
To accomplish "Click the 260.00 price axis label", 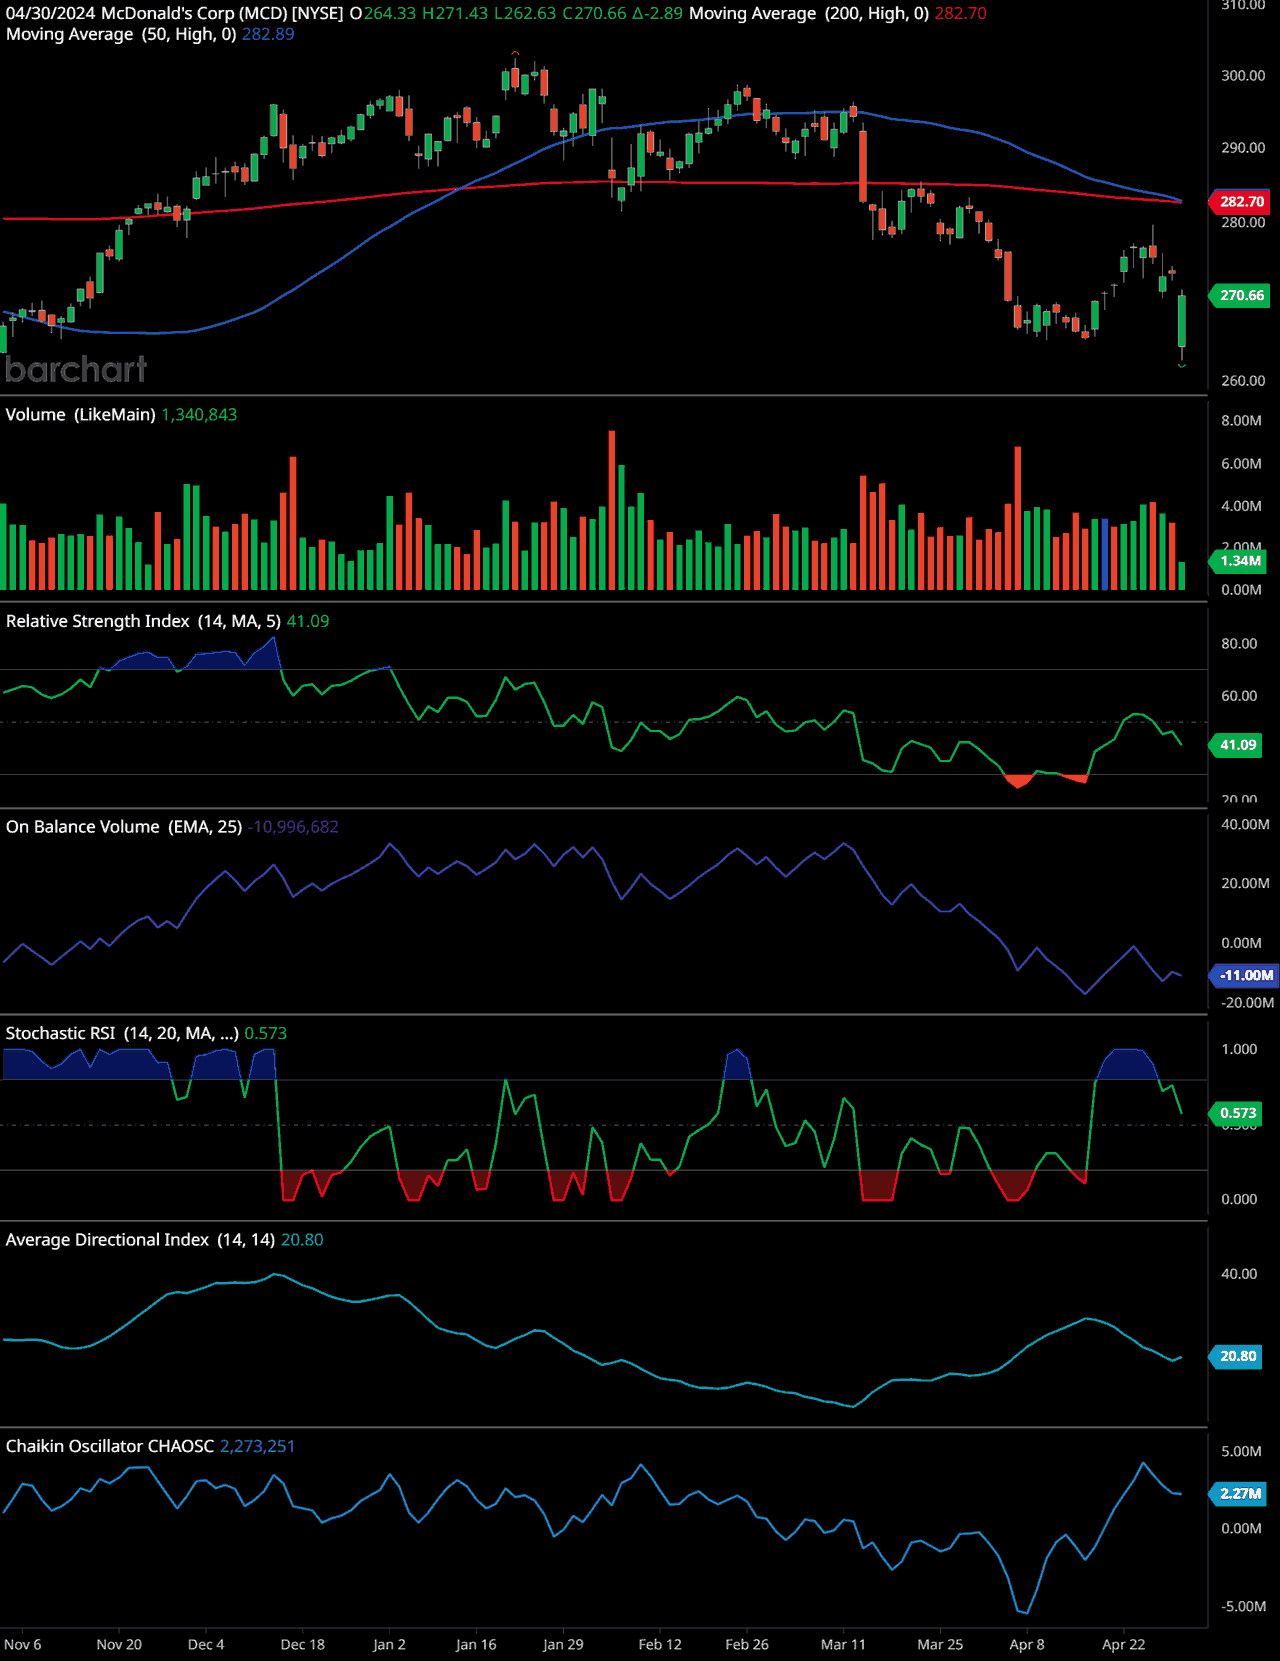I will click(x=1243, y=380).
